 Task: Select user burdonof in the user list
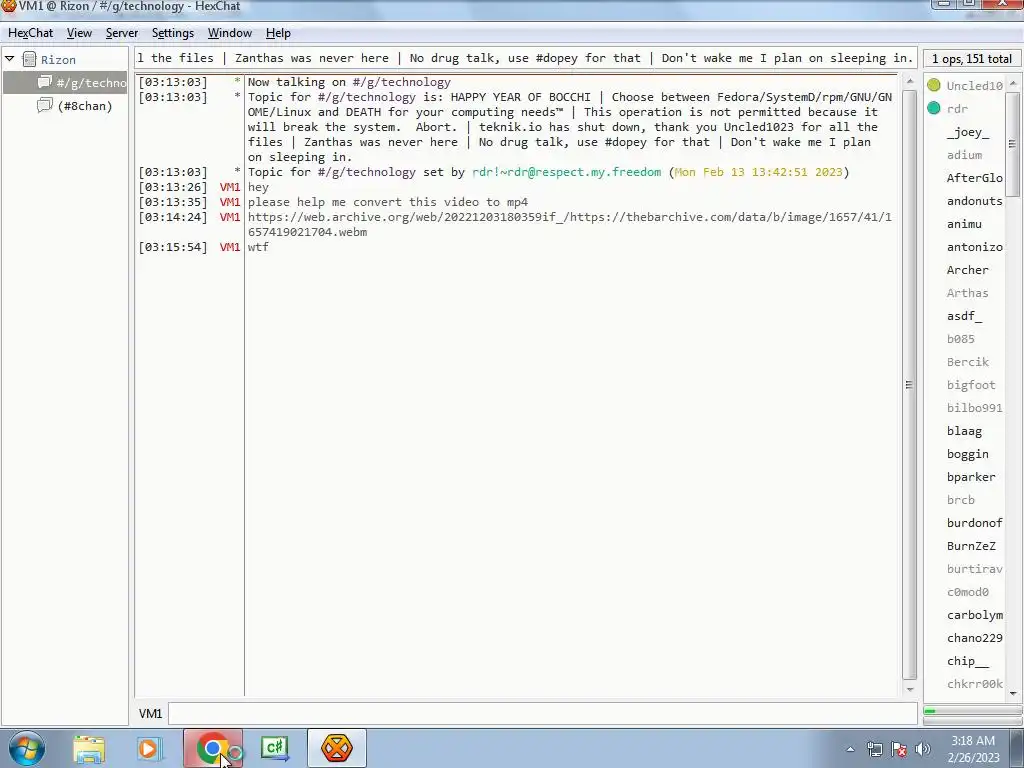click(x=974, y=523)
